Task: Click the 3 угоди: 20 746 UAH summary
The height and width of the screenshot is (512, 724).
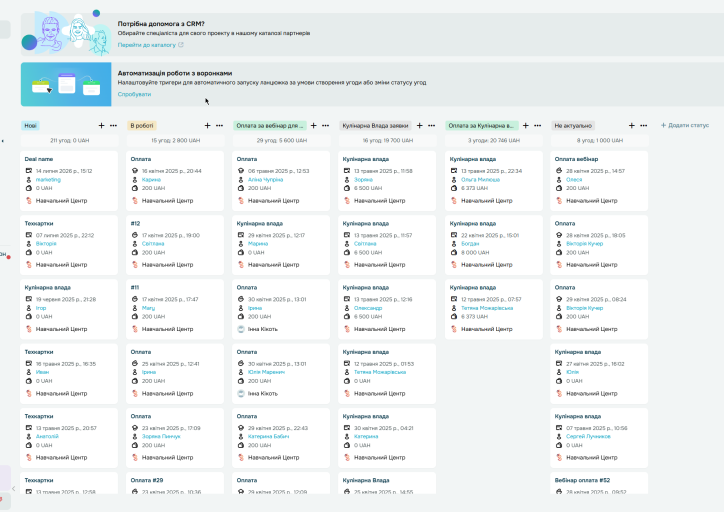Action: [494, 140]
